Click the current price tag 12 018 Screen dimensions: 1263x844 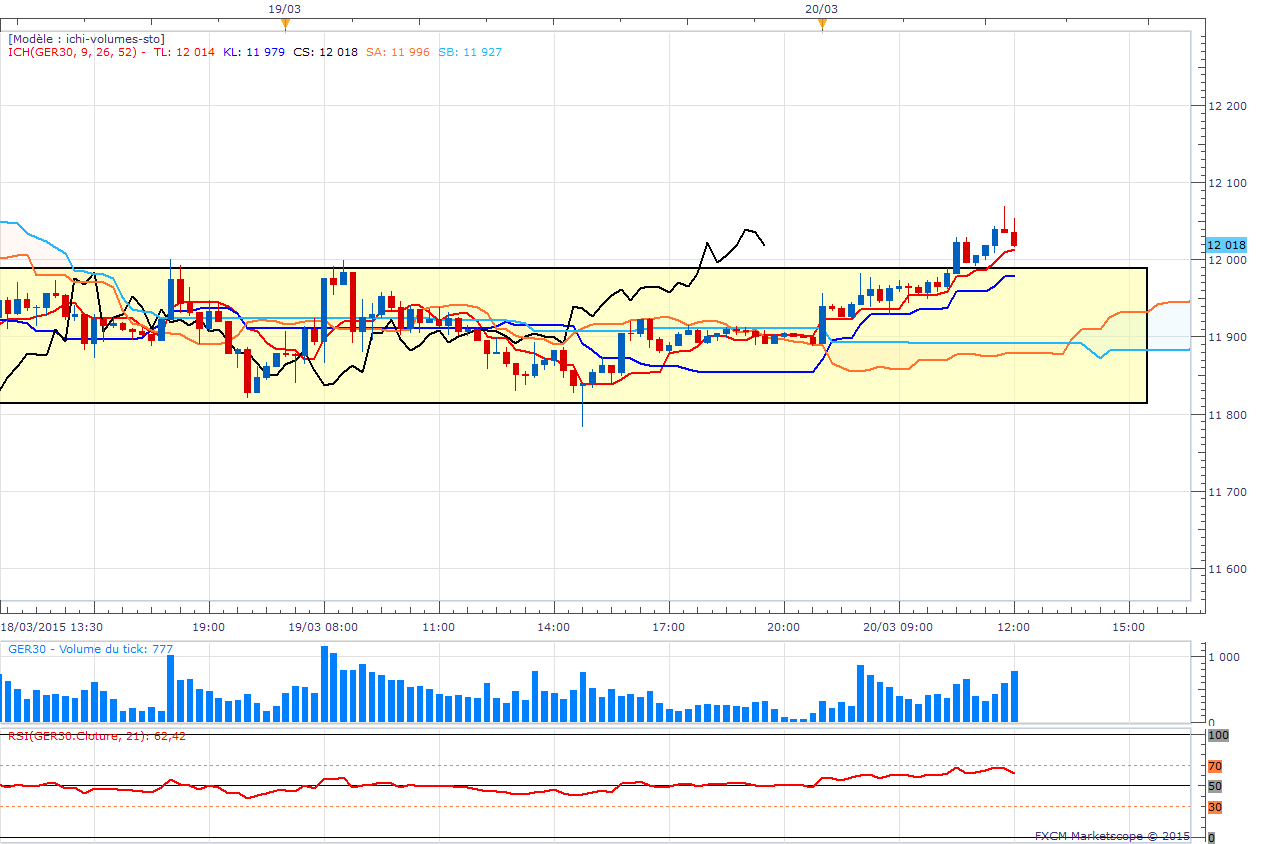click(x=1226, y=245)
